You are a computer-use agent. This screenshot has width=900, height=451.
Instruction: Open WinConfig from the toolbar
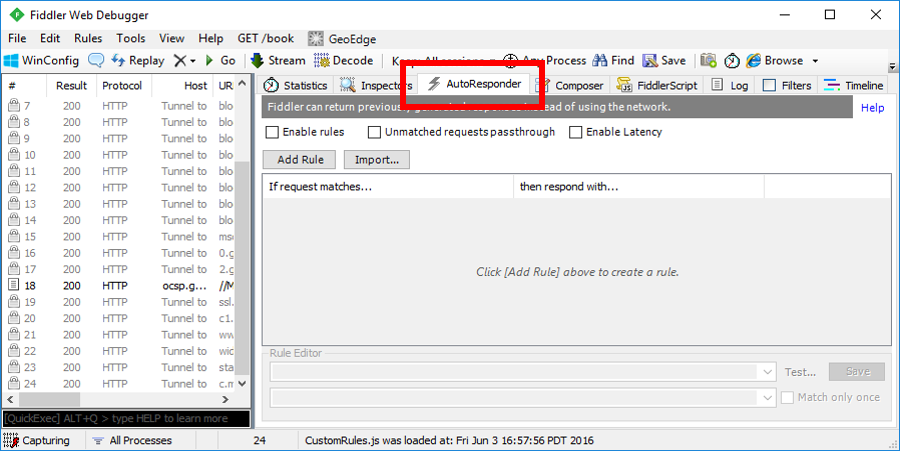click(x=41, y=60)
